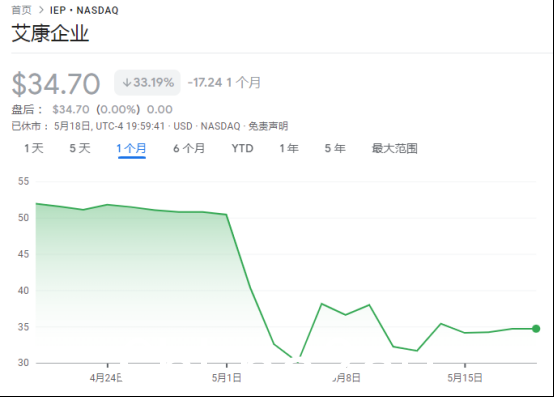
Task: Click the 4月24日 date tick on chart
Action: [x=106, y=378]
